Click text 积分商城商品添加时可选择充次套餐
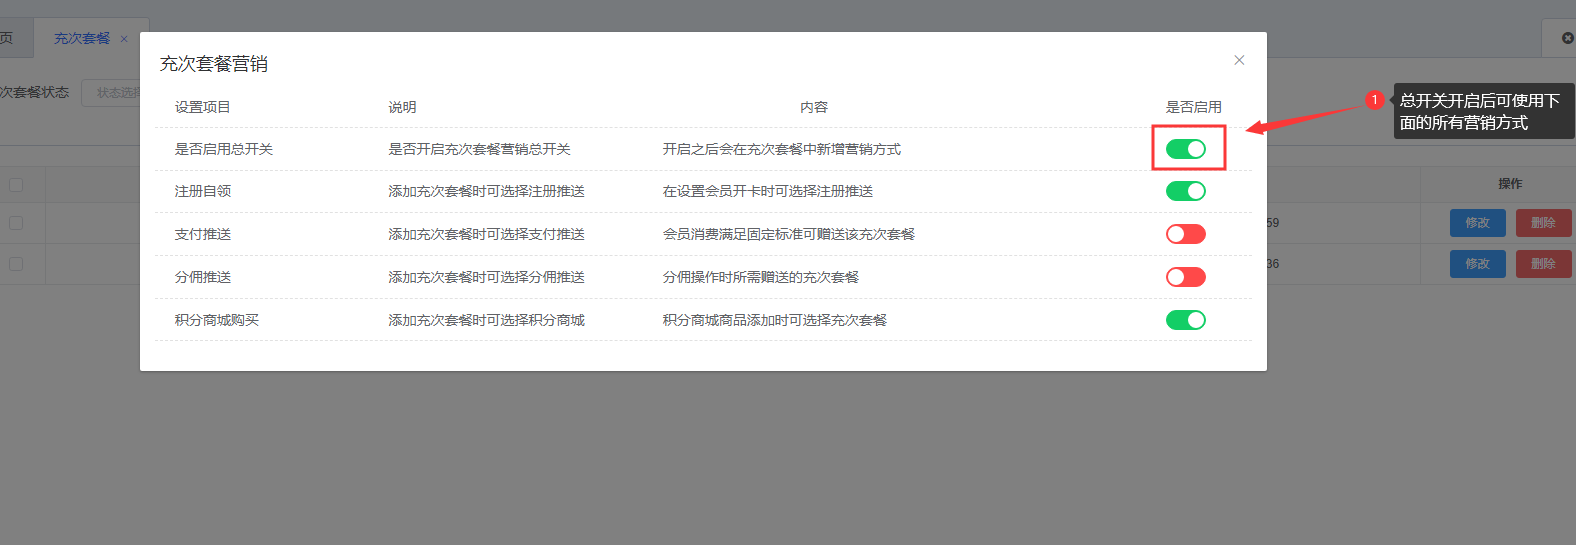 coord(775,320)
